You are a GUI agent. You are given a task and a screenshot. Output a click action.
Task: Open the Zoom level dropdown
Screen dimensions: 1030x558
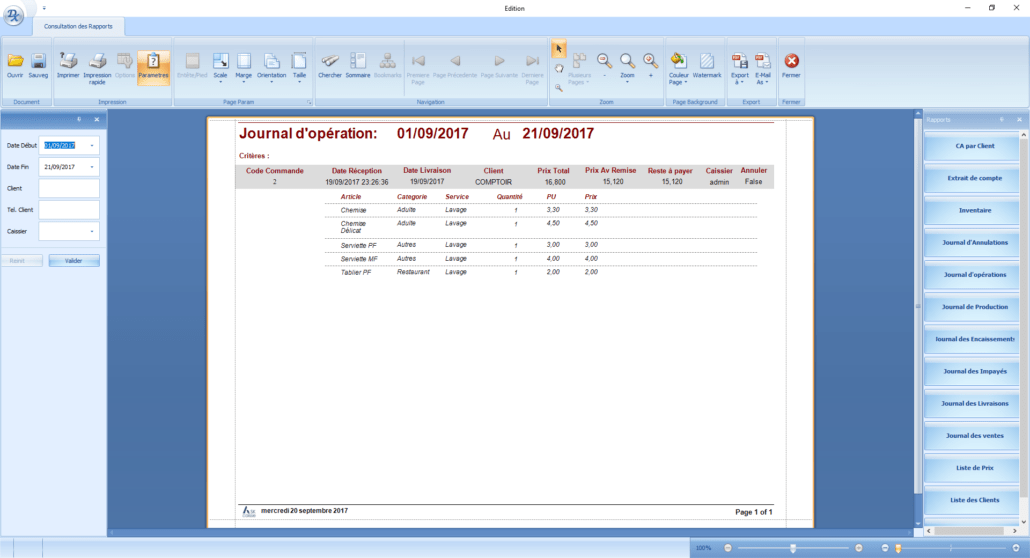[x=627, y=68]
